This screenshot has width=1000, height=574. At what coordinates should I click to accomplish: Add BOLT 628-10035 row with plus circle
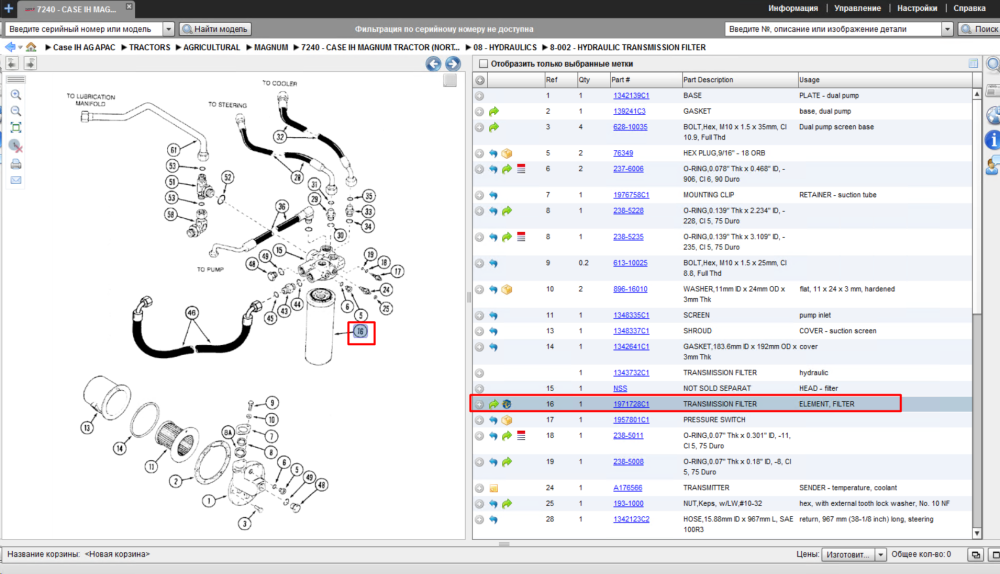point(480,128)
